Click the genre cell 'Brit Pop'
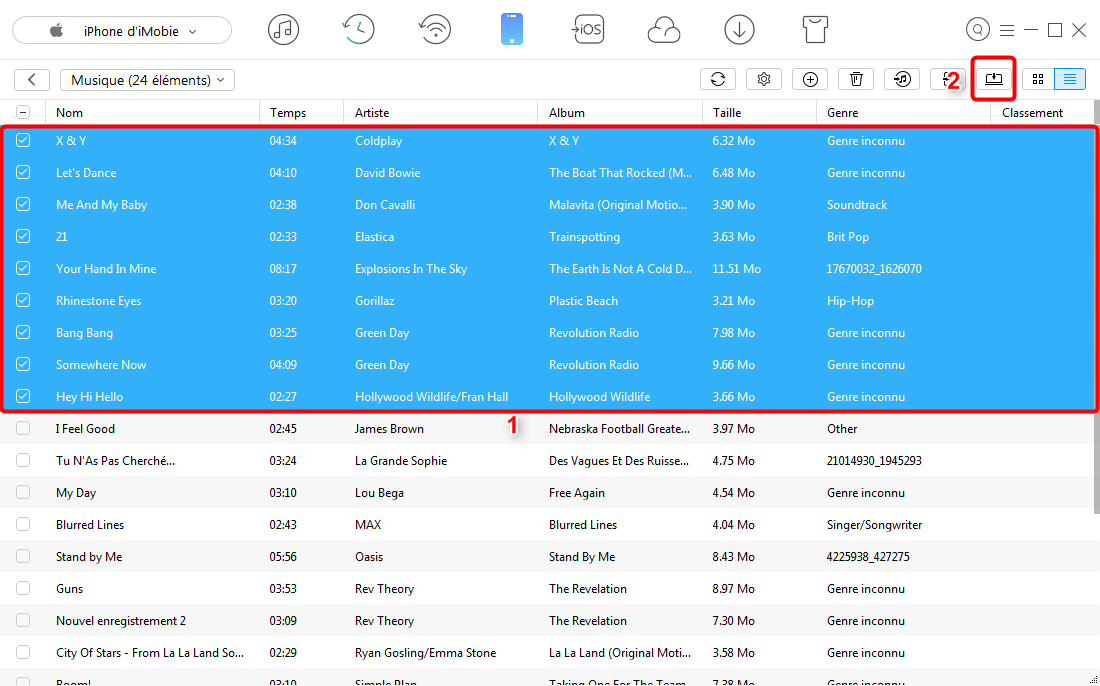This screenshot has height=686, width=1100. pyautogui.click(x=848, y=236)
